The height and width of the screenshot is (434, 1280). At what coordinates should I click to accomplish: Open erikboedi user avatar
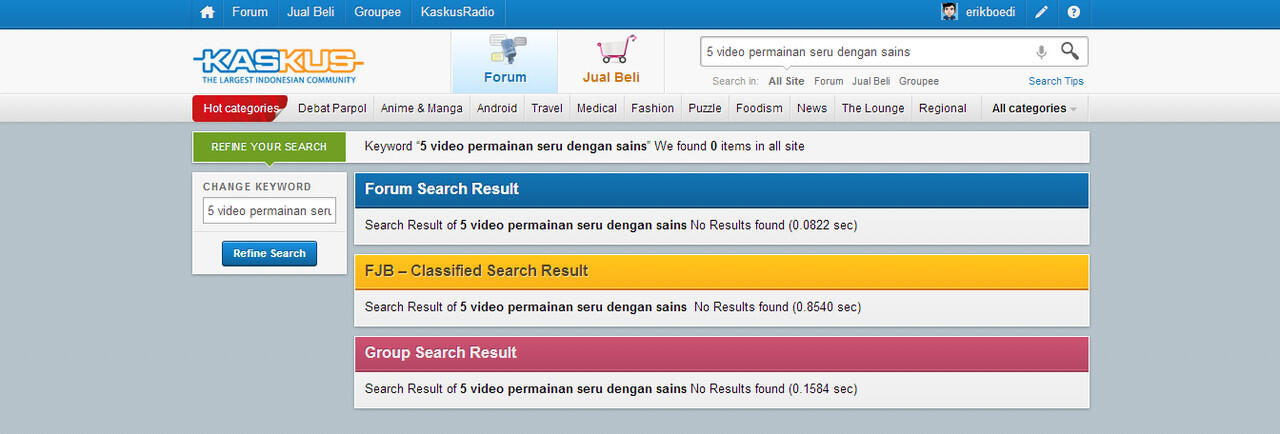[949, 12]
